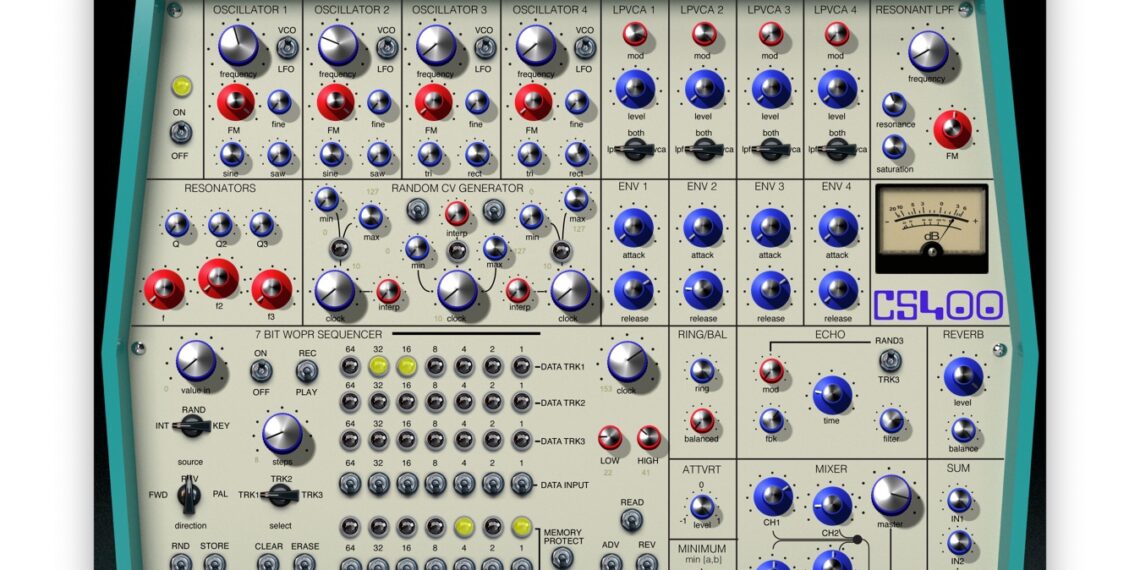This screenshot has width=1140, height=570.
Task: Click DATA TRK3 bit 1 lamp
Action: pyautogui.click(x=521, y=440)
